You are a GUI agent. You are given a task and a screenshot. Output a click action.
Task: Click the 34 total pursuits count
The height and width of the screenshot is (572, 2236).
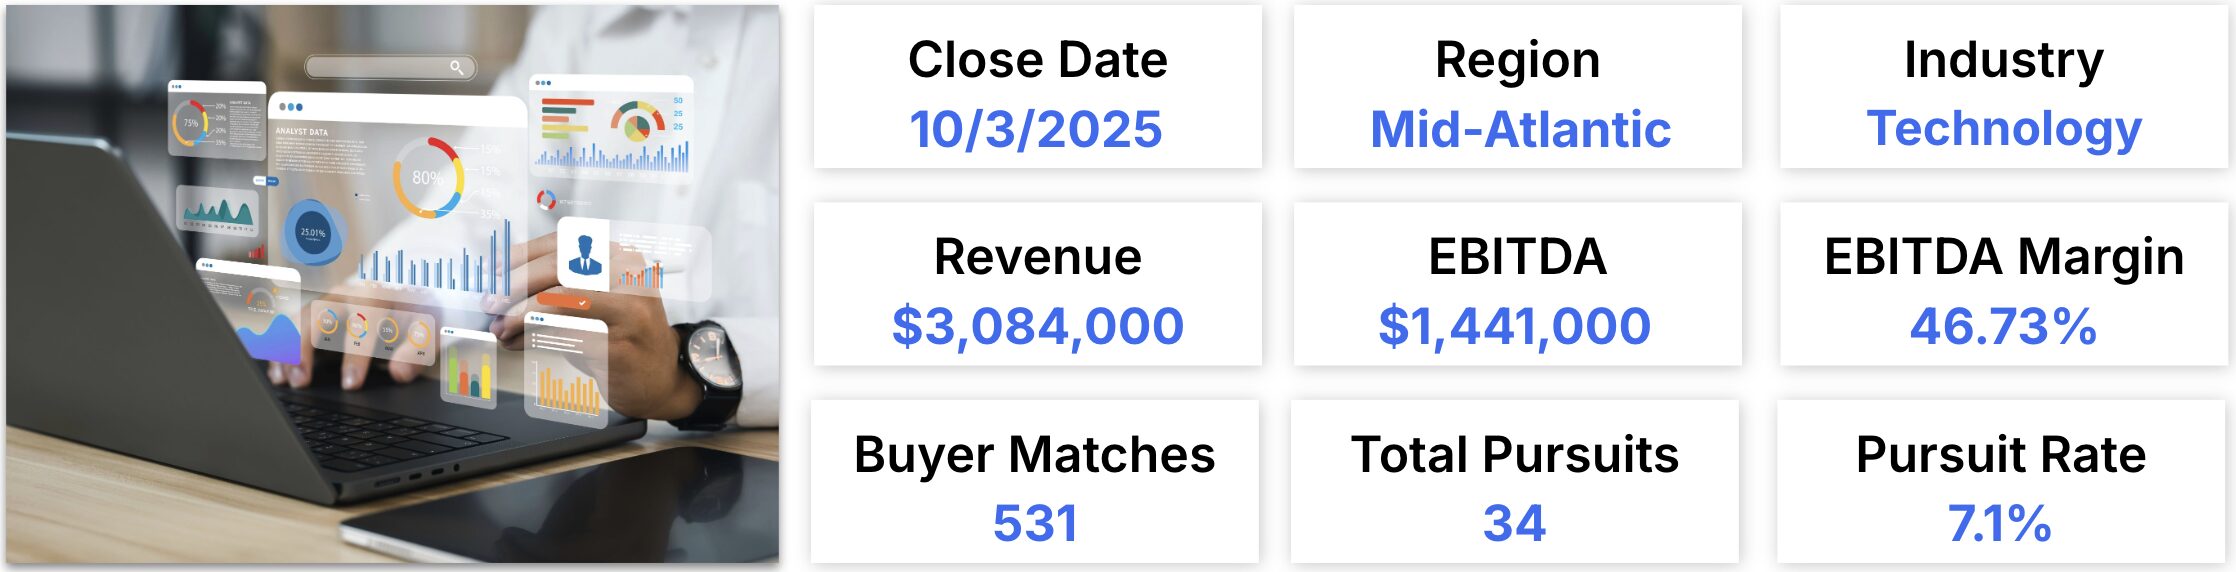coord(1514,523)
